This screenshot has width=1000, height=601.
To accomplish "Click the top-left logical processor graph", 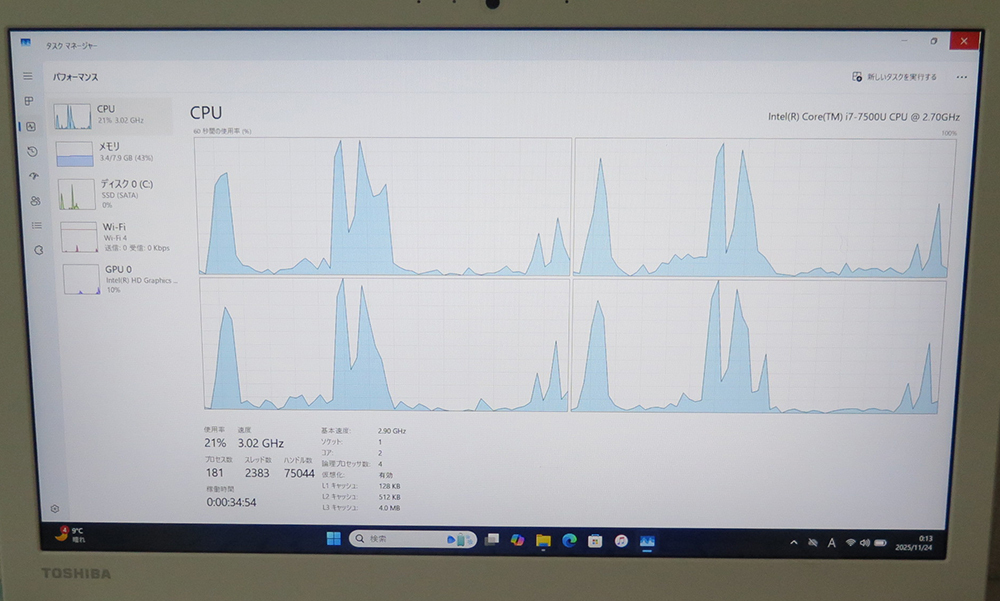I will point(384,207).
